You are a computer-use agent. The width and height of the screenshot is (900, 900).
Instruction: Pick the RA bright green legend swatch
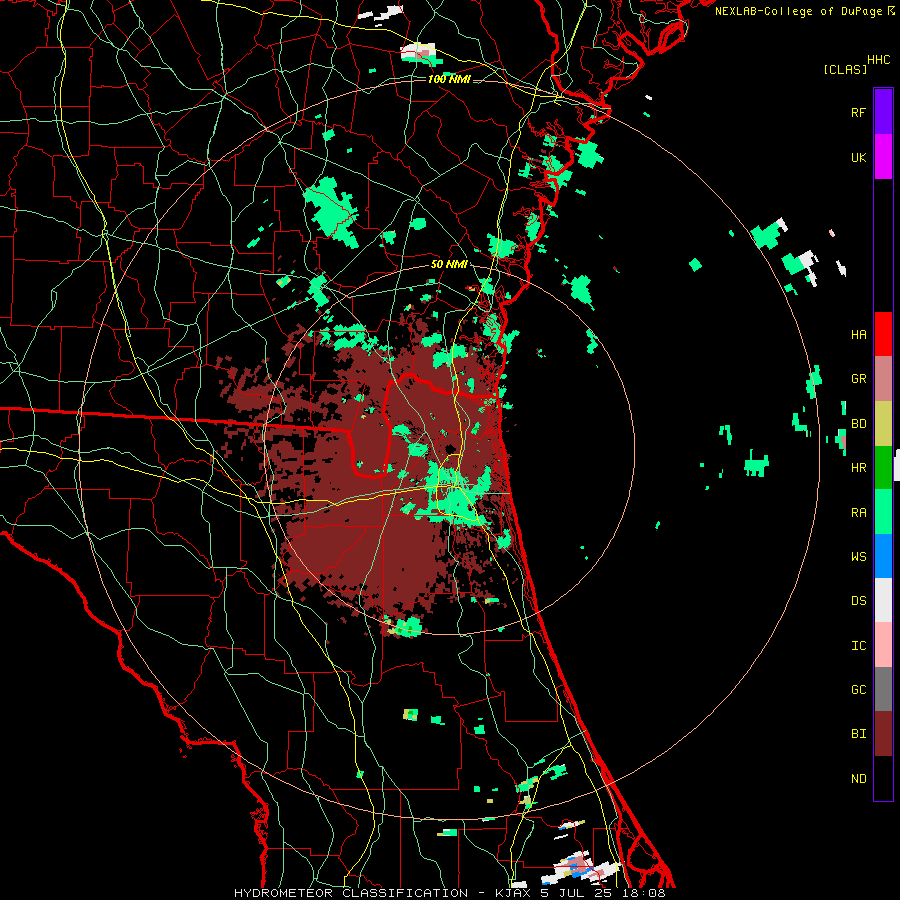click(883, 512)
